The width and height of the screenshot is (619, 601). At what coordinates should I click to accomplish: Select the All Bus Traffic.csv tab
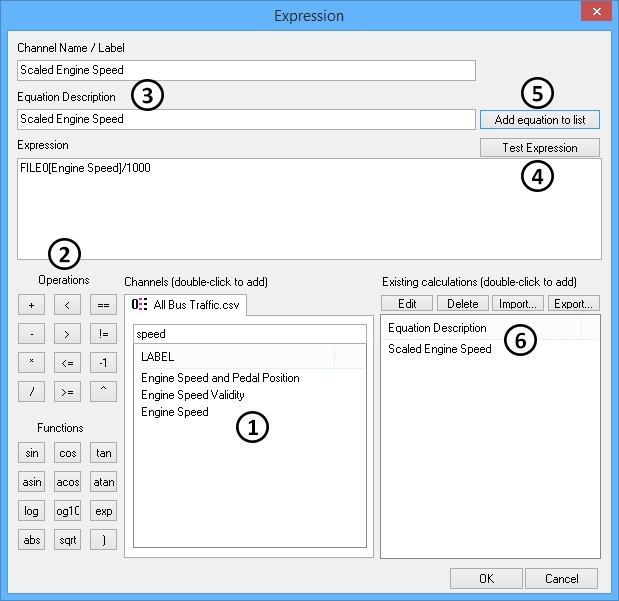tap(187, 304)
